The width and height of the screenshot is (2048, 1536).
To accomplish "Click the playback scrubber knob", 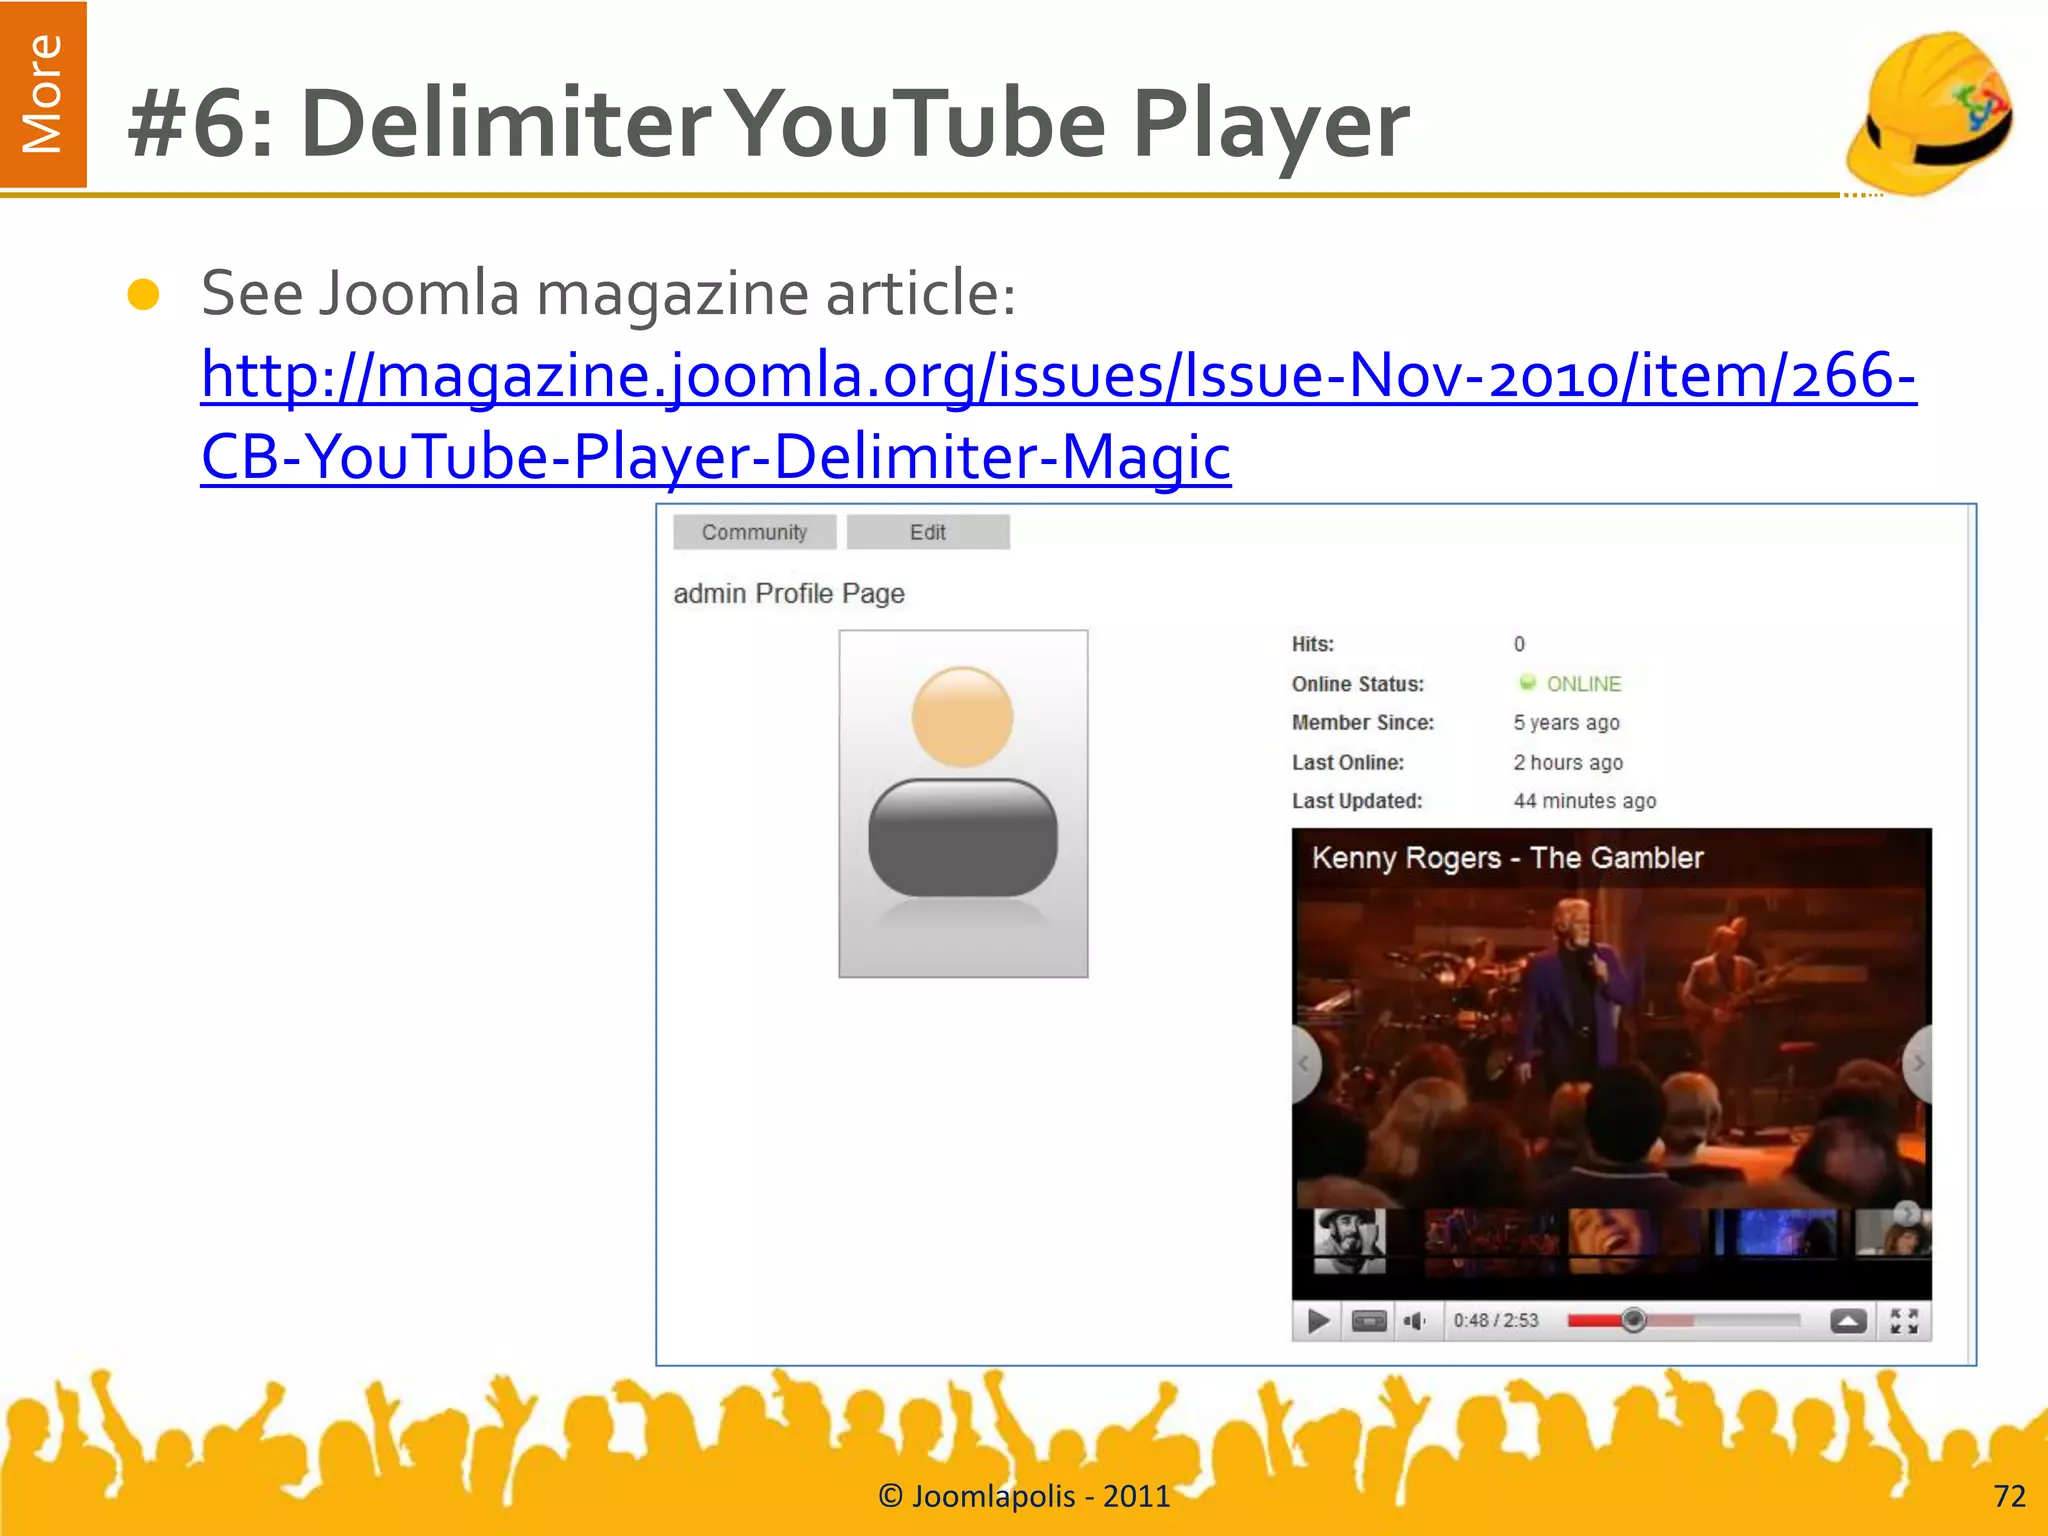I will coord(1633,1321).
